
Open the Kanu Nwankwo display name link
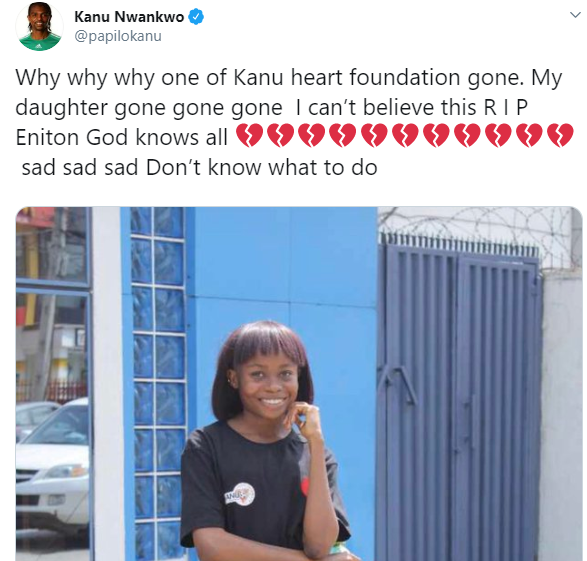coord(129,17)
